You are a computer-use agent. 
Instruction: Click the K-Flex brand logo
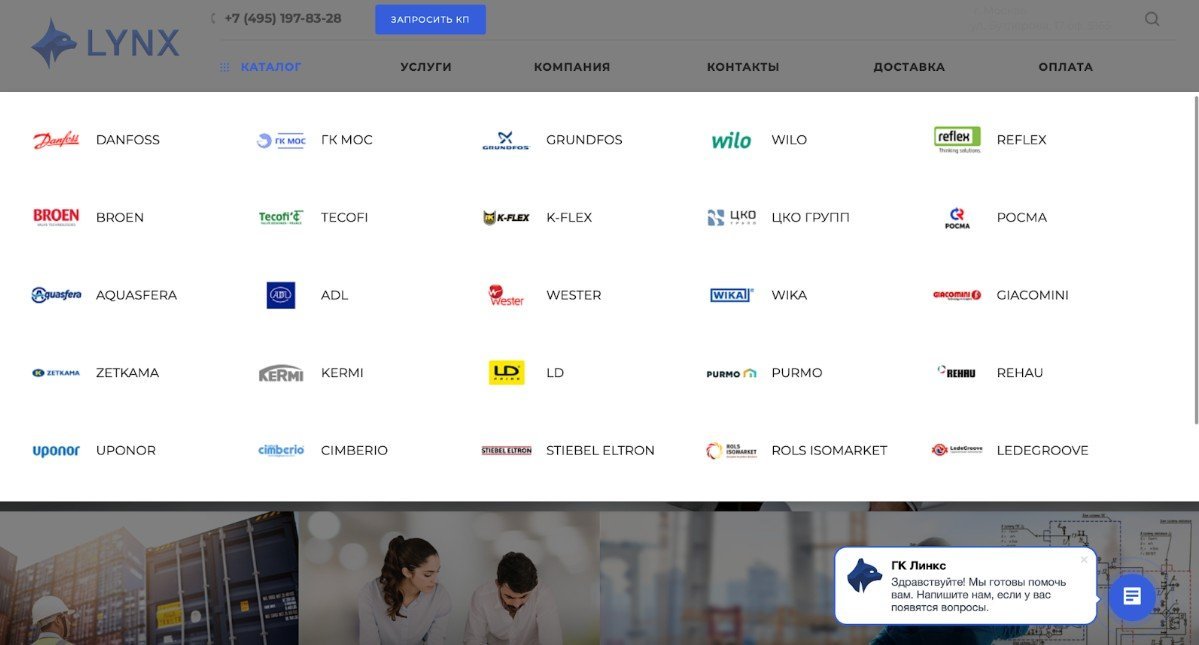coord(506,218)
